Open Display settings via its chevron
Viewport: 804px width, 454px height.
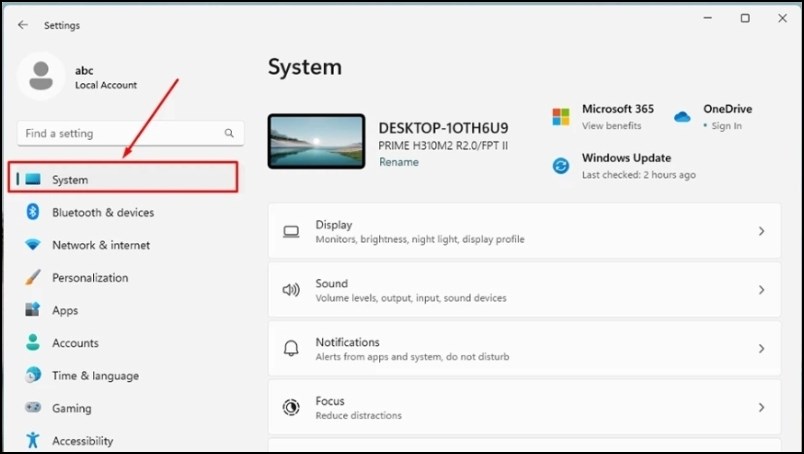coord(761,231)
